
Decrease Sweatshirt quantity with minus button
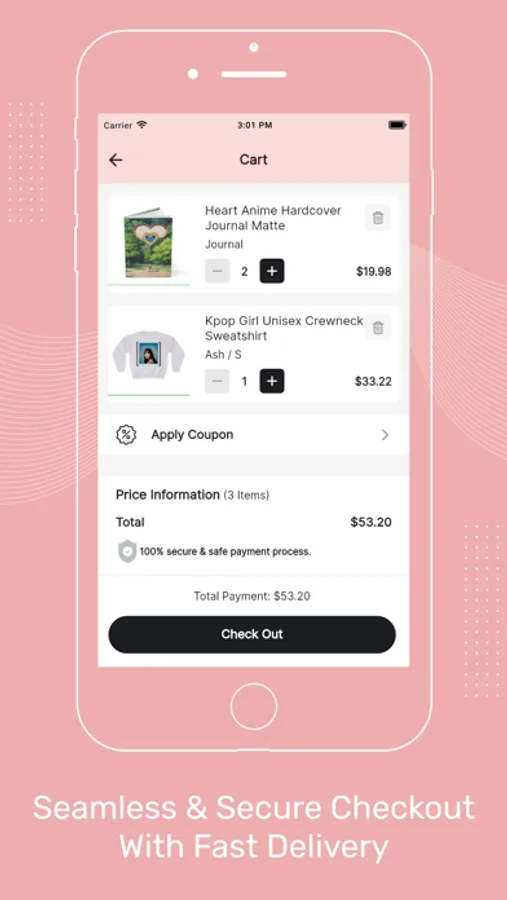[218, 381]
